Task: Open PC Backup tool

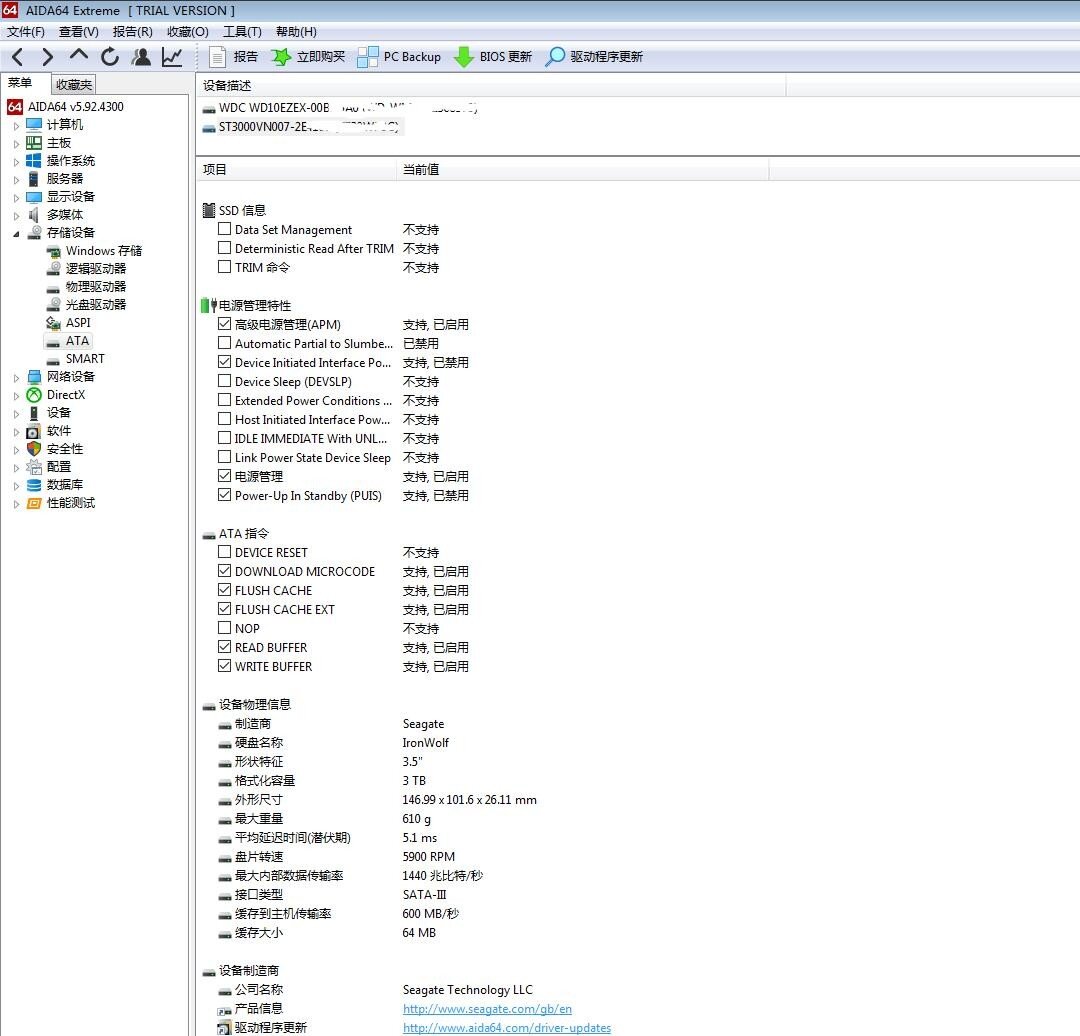Action: (399, 56)
